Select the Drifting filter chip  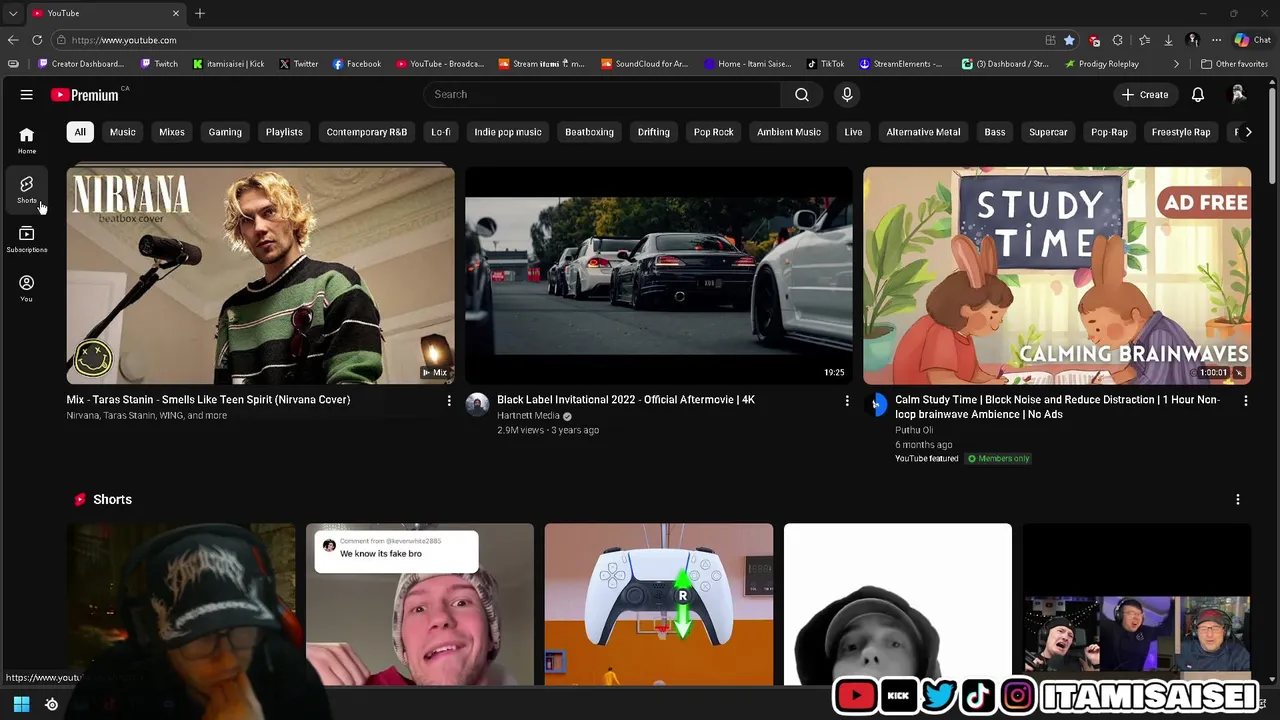(654, 132)
